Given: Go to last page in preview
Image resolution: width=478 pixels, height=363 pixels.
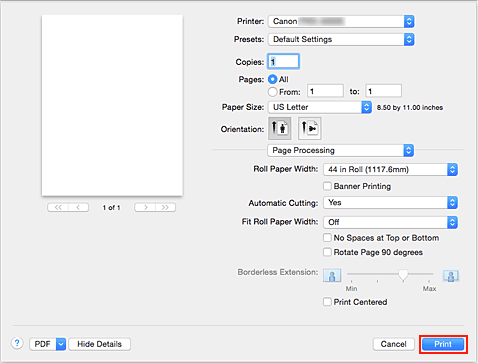Looking at the screenshot, I should [165, 207].
